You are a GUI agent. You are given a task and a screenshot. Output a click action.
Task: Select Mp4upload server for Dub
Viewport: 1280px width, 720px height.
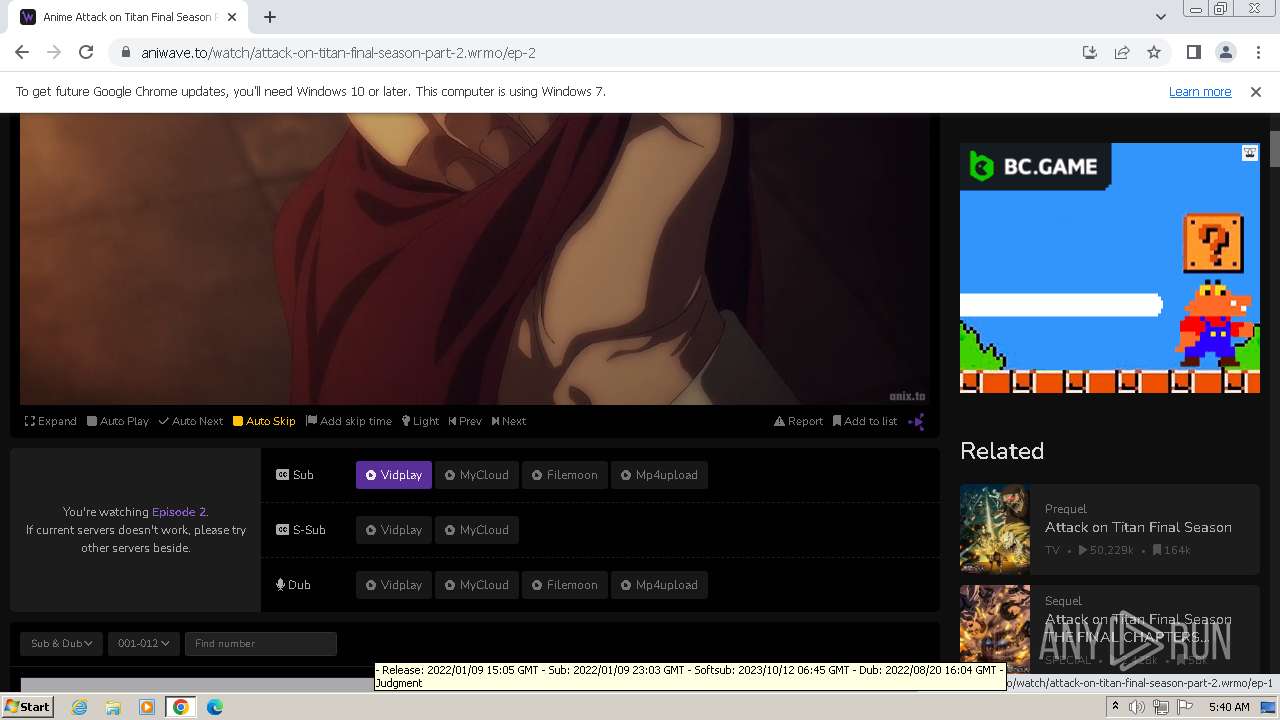(x=660, y=585)
